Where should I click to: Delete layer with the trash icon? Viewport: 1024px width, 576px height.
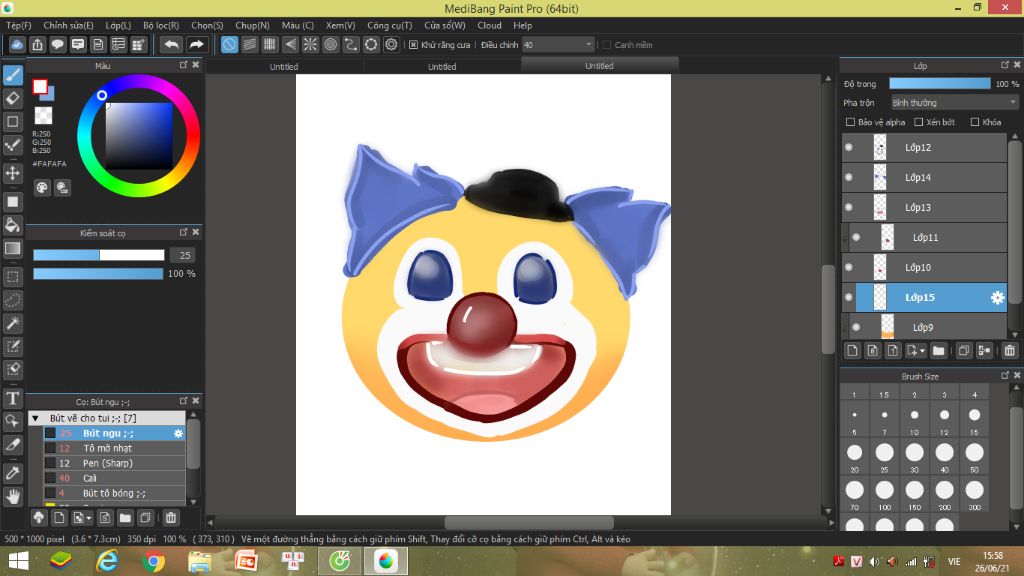pyautogui.click(x=1009, y=350)
